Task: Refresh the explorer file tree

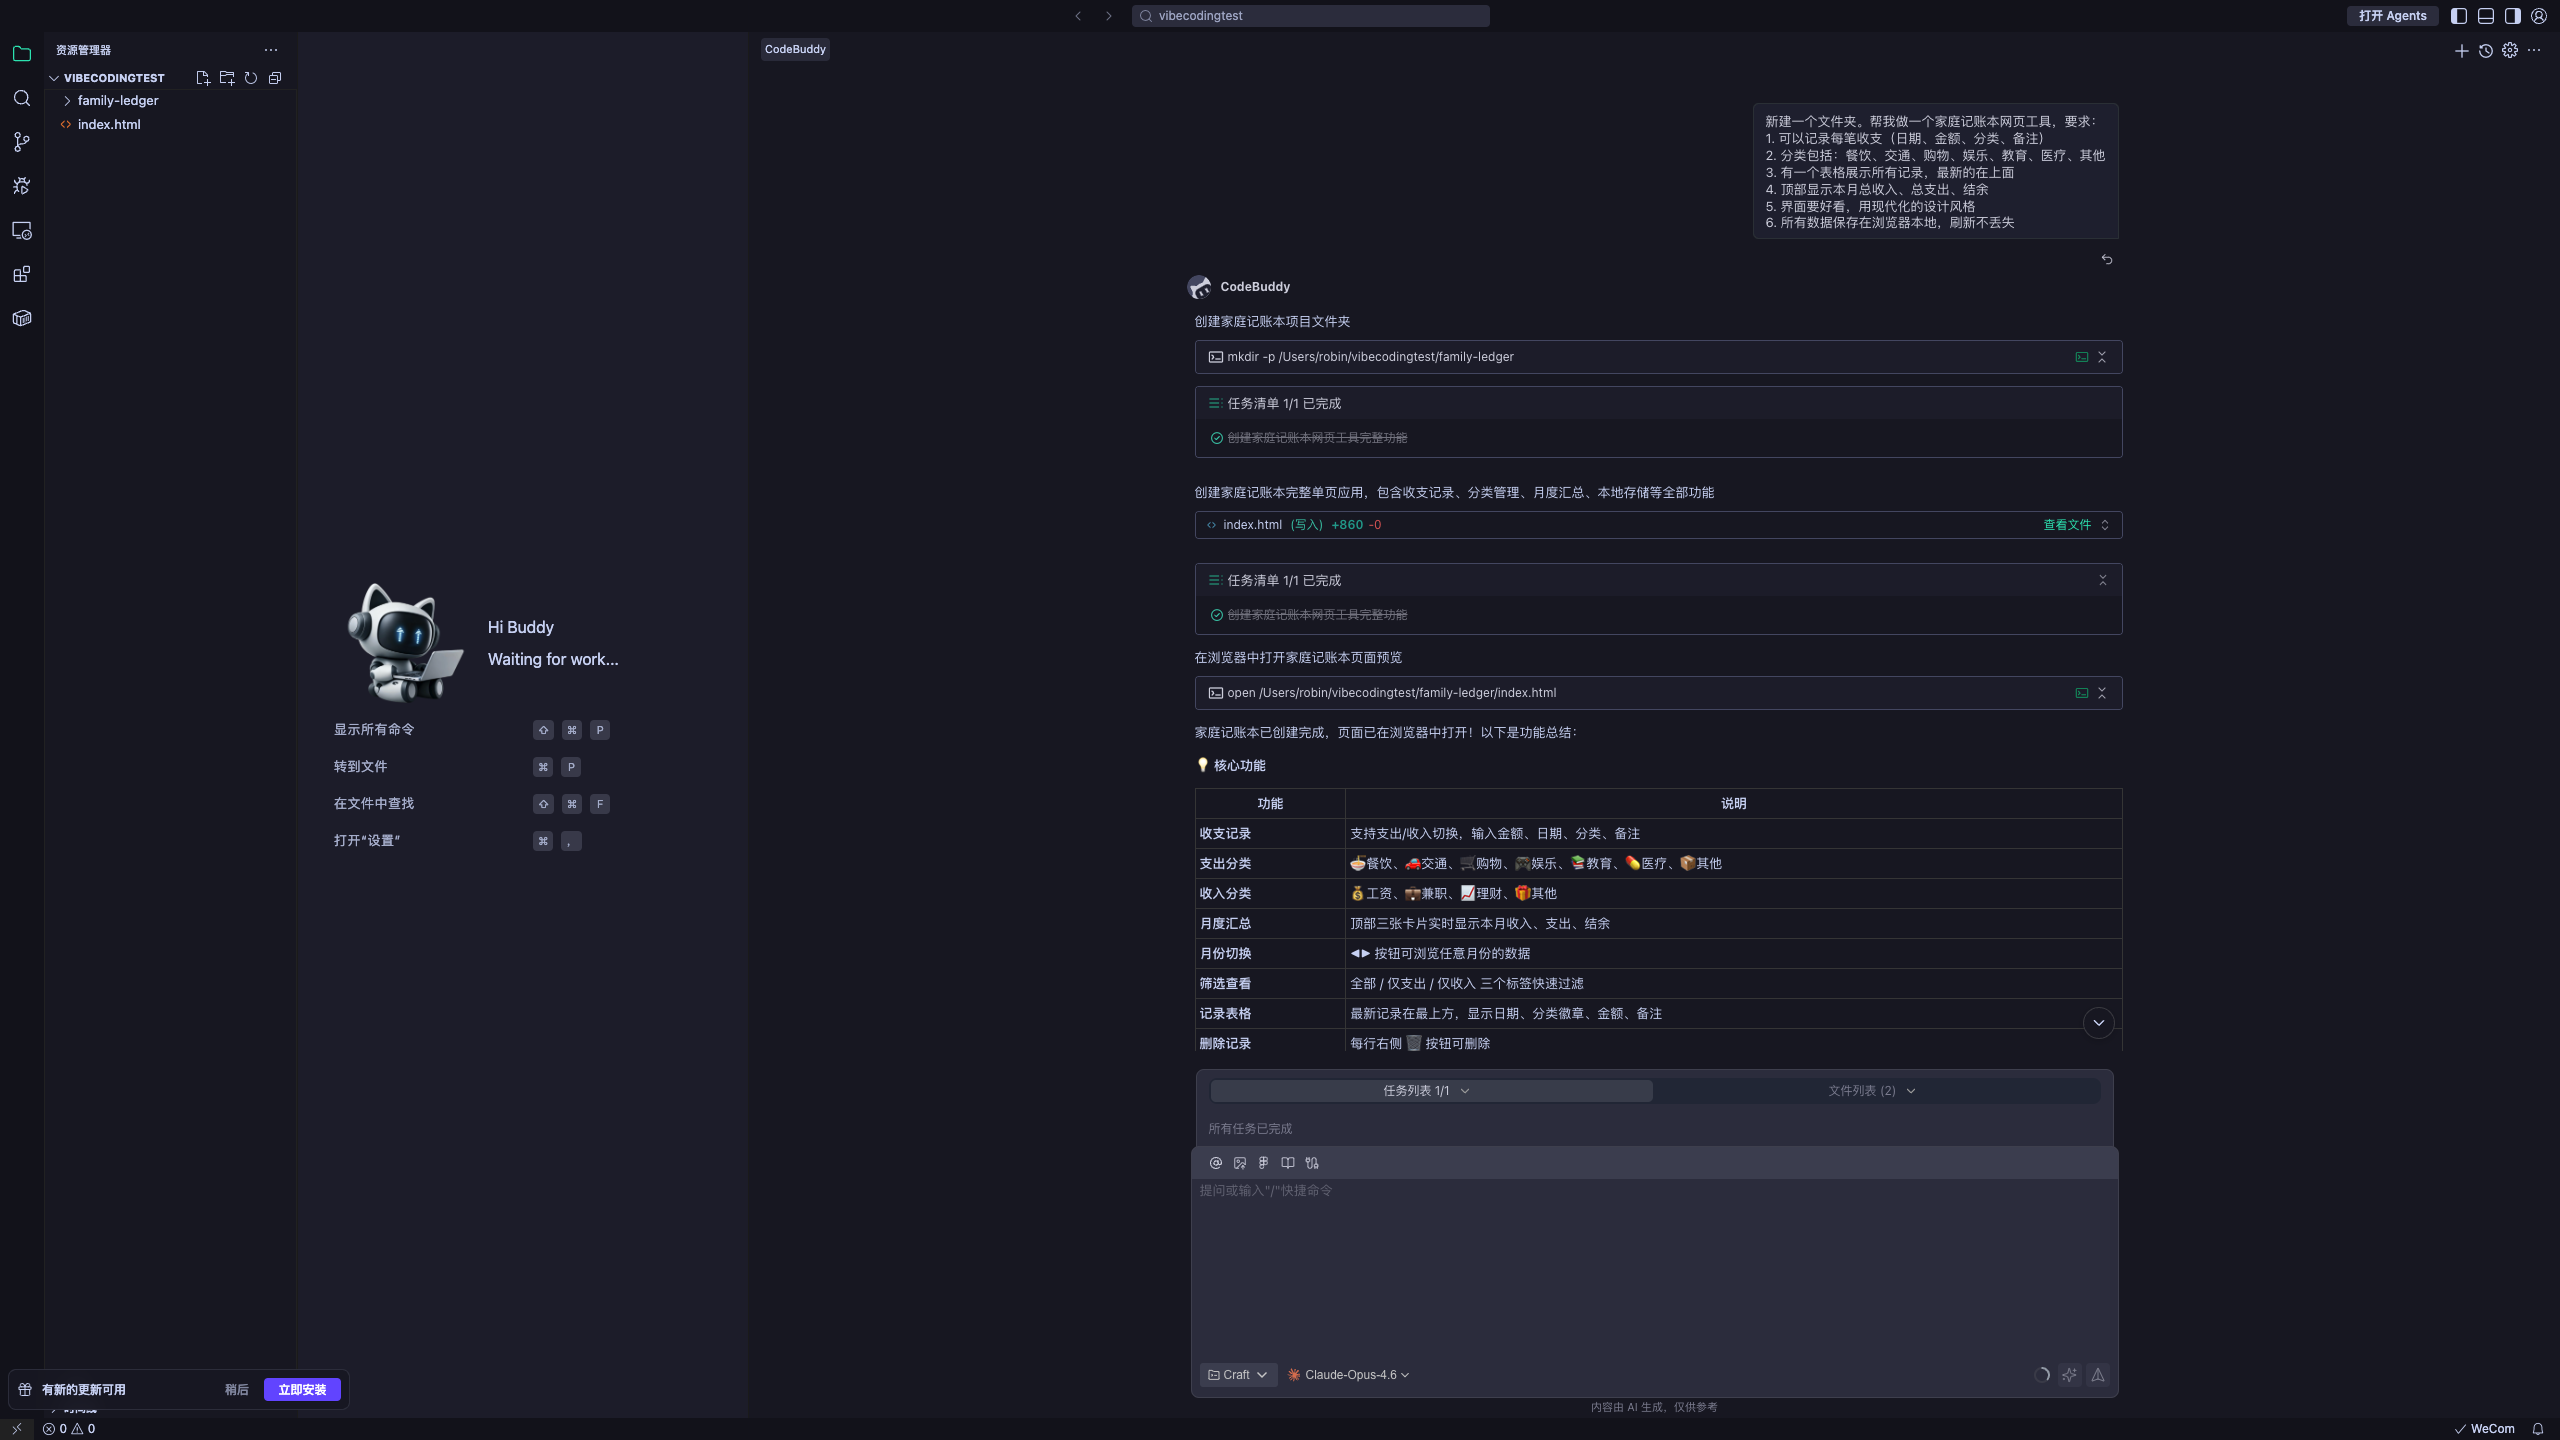Action: click(x=251, y=78)
